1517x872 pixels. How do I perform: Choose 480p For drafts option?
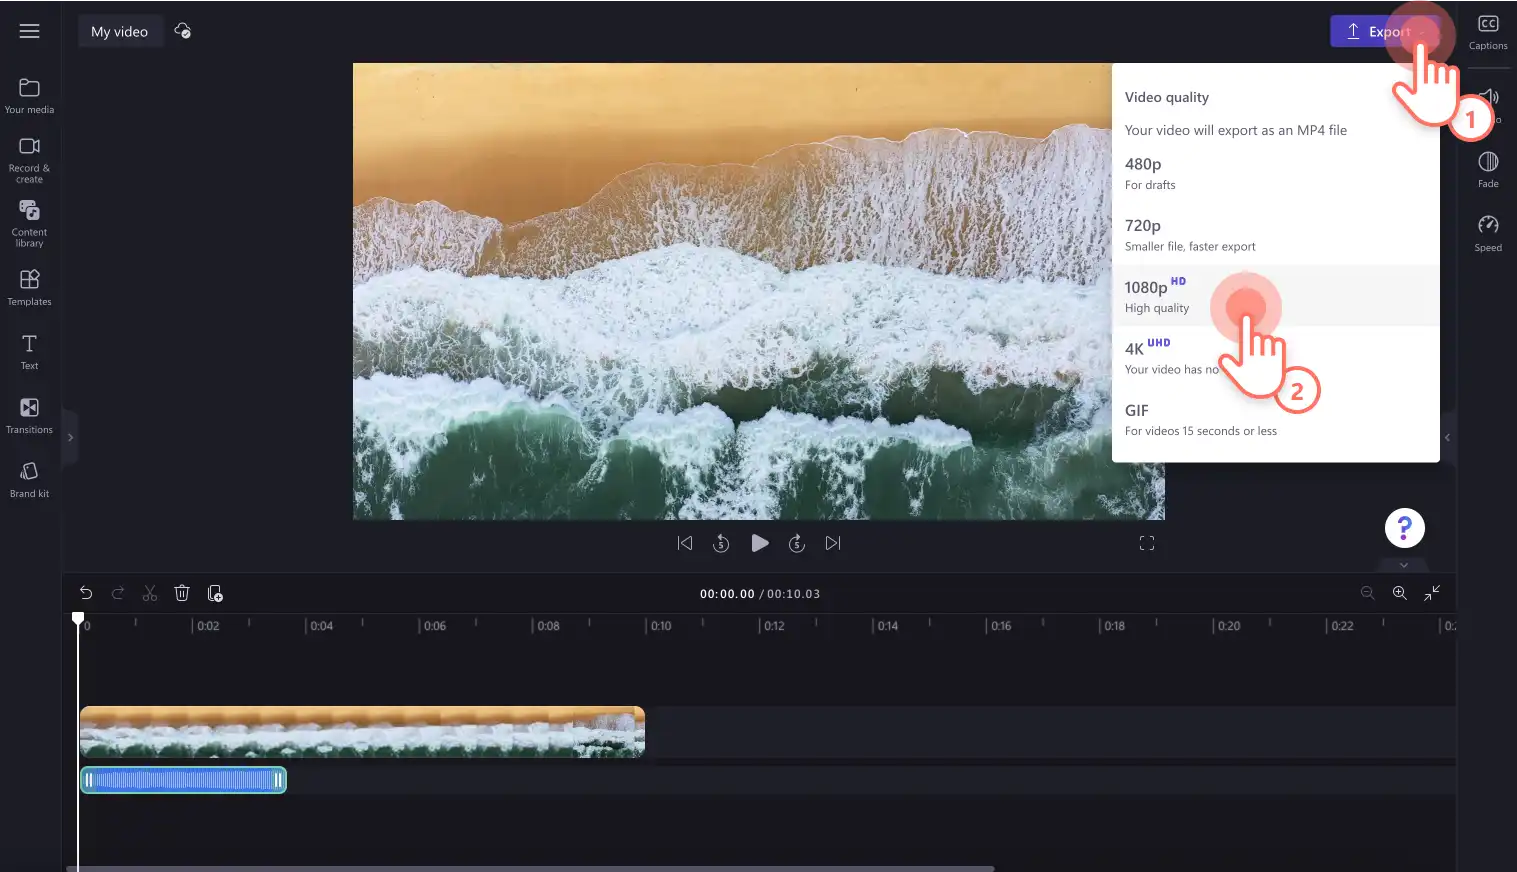coord(1275,173)
